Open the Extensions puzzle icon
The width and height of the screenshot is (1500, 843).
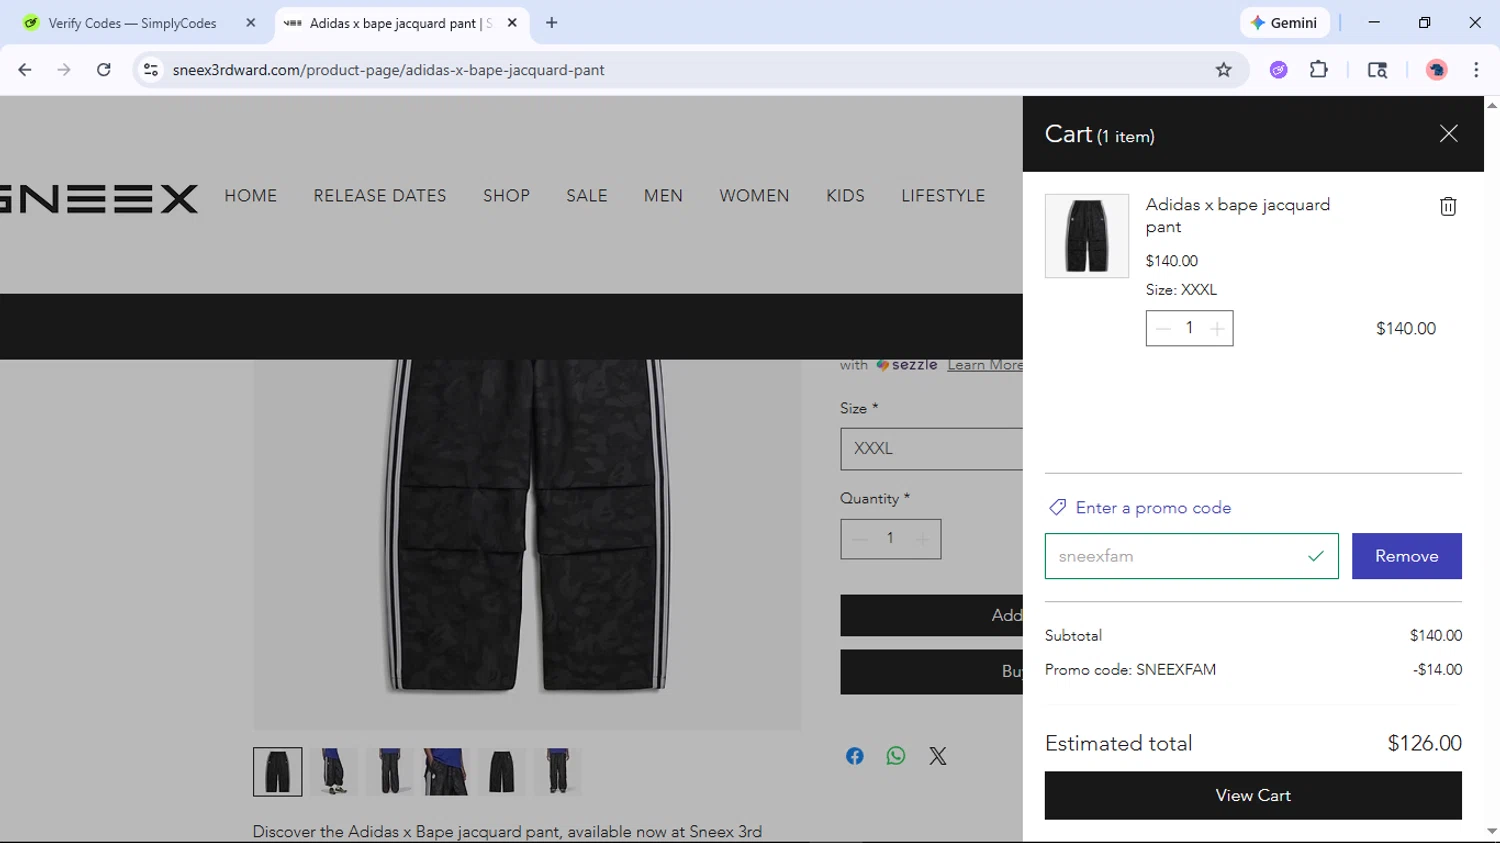click(x=1319, y=70)
